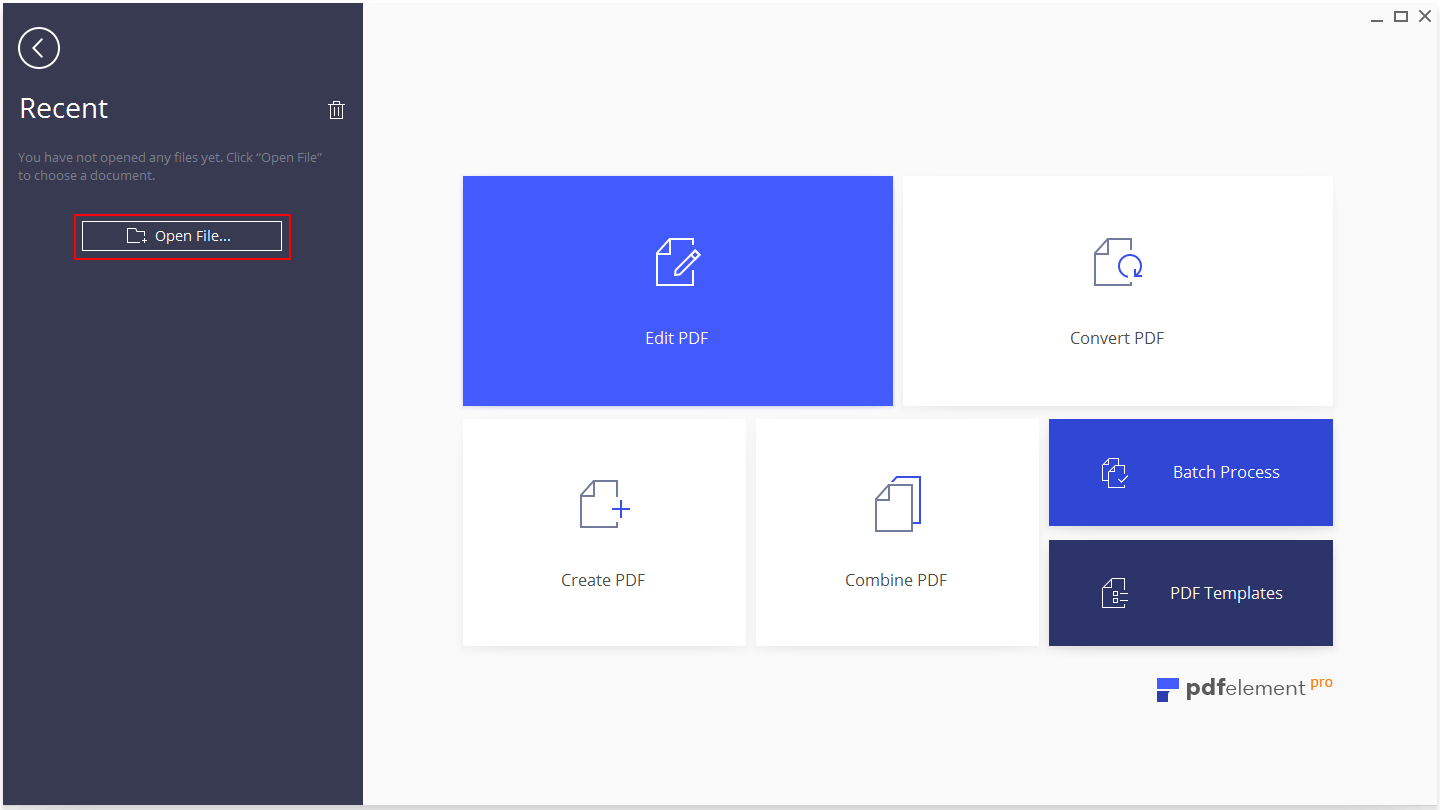Open the Convert PDF tile
1440x810 pixels.
(x=1118, y=291)
